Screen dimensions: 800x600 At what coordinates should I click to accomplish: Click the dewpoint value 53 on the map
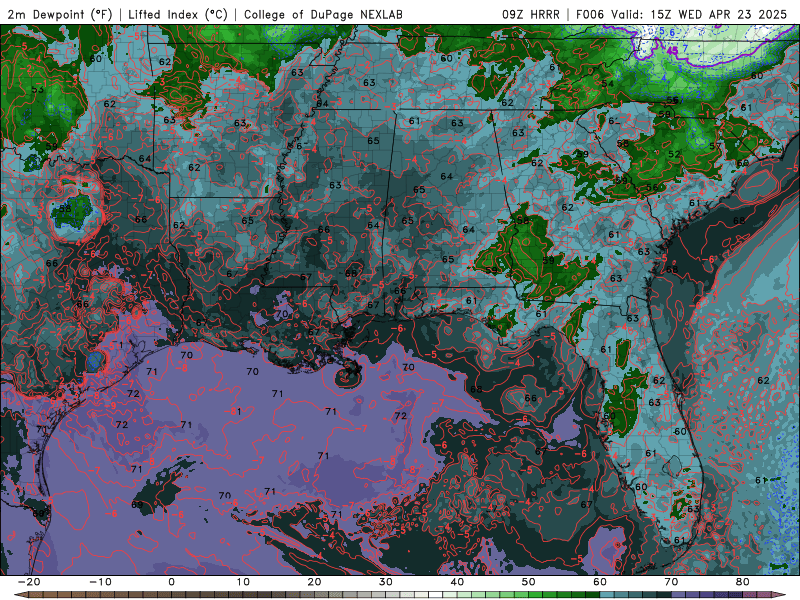click(x=37, y=89)
